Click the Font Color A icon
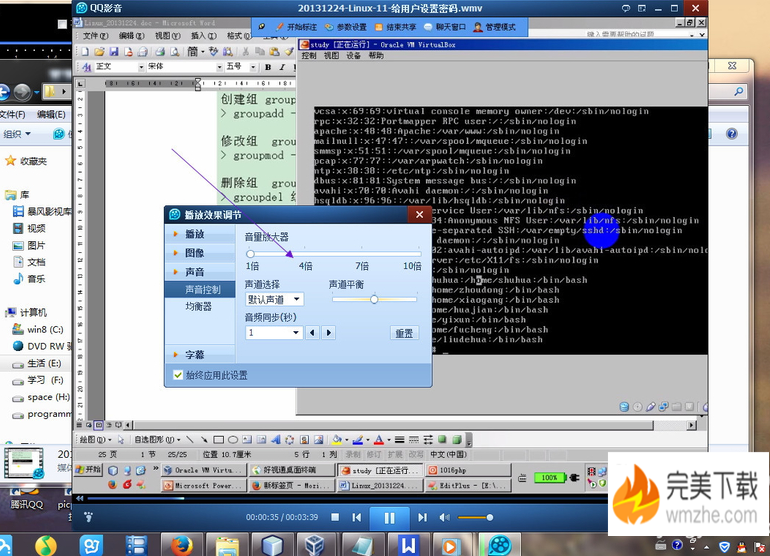The height and width of the screenshot is (556, 770). 379,440
